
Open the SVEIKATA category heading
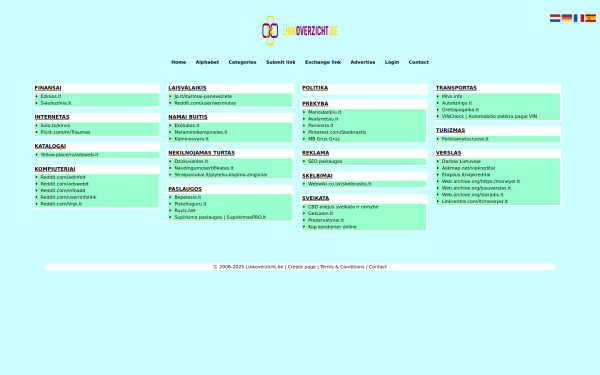(315, 198)
